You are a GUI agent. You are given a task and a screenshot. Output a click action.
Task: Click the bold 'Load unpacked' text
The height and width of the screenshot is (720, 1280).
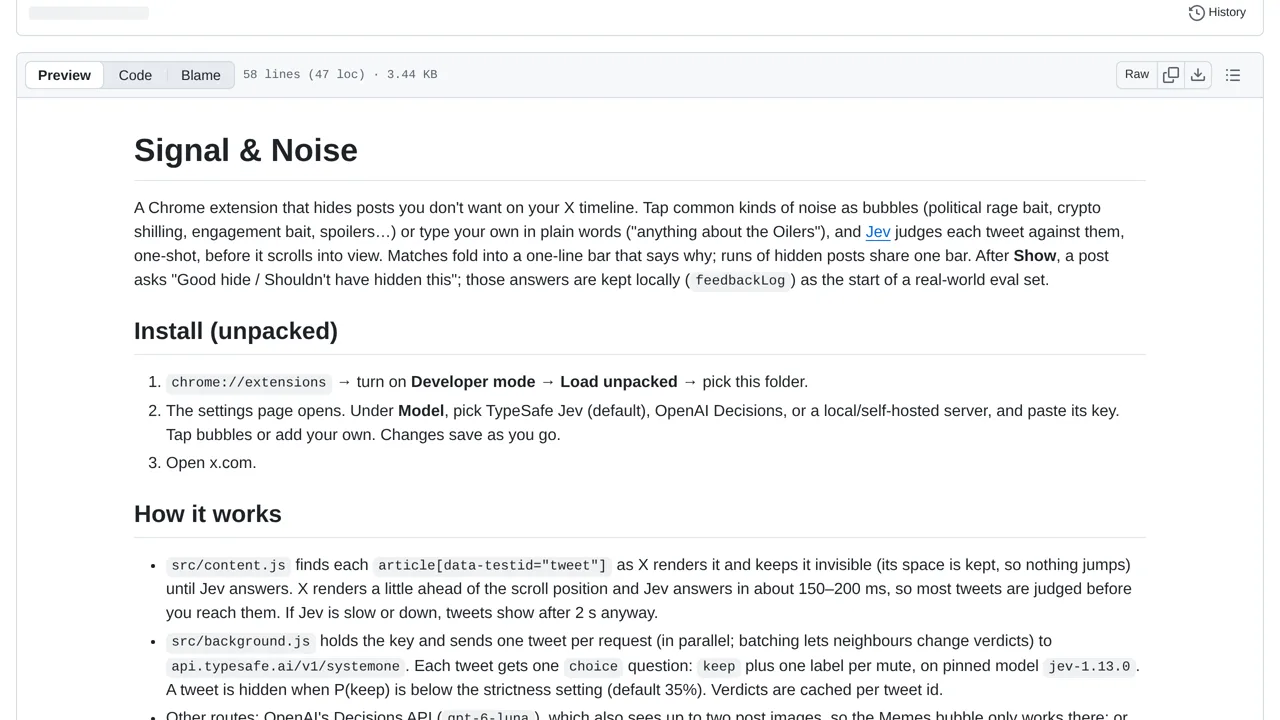tap(619, 382)
